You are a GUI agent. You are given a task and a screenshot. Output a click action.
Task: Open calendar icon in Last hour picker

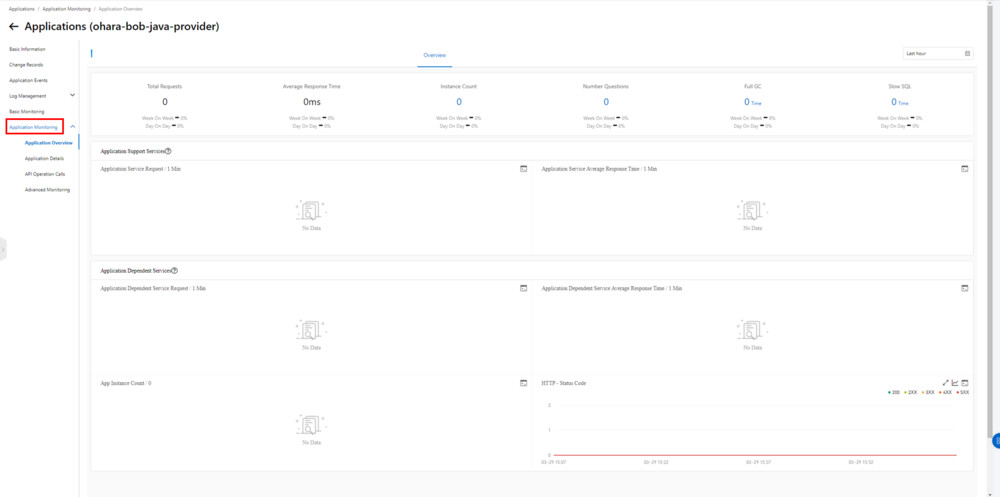967,54
